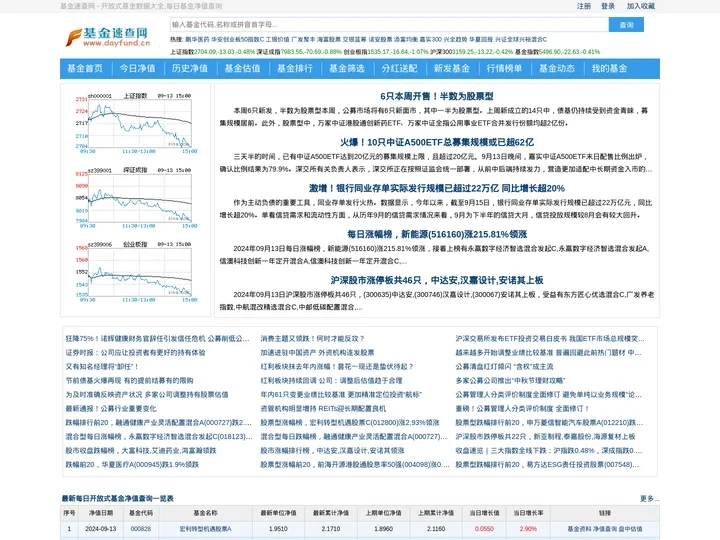
Task: Open news 沪深交易所发布ETF投资交易白皮书
Action: click(550, 338)
